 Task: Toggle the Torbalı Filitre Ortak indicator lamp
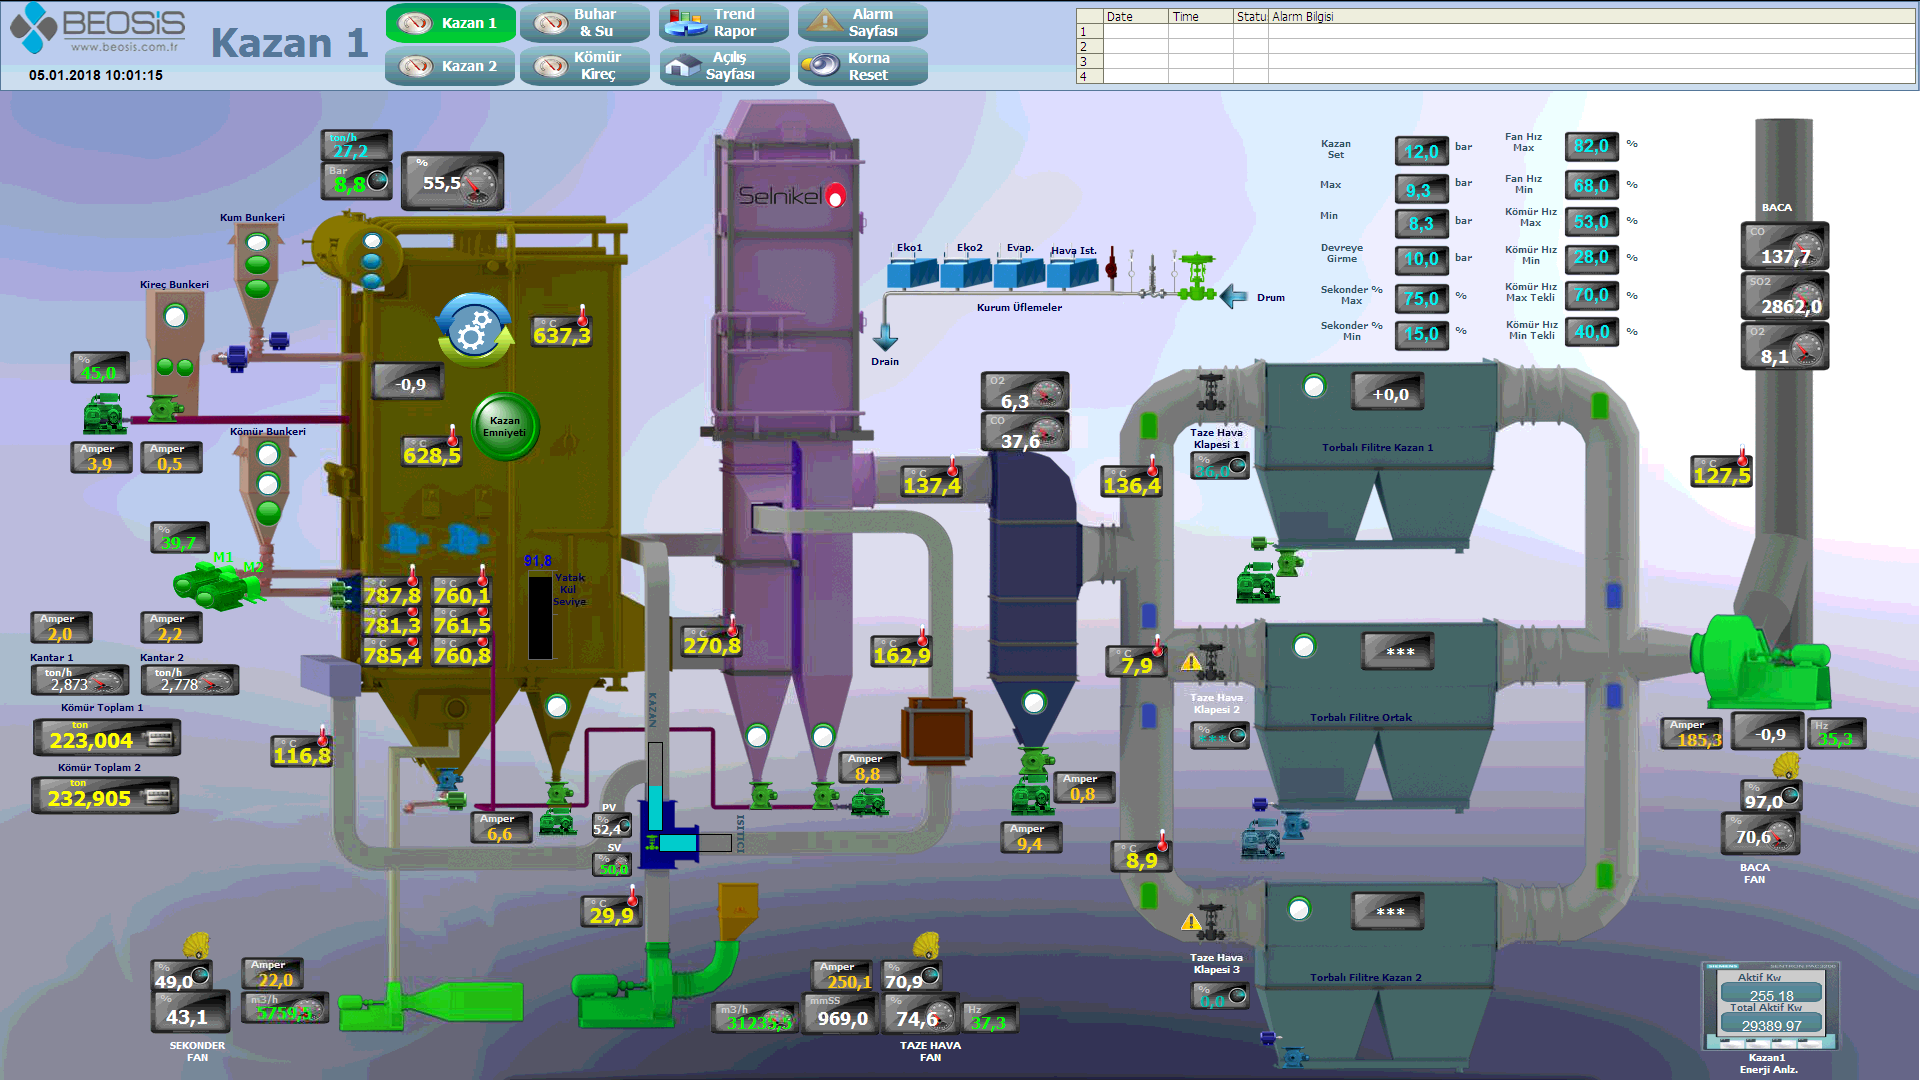click(x=1304, y=647)
